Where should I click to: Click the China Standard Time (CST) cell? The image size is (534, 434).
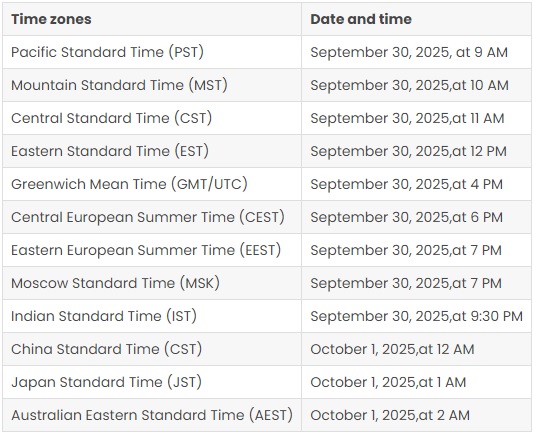tap(152, 349)
